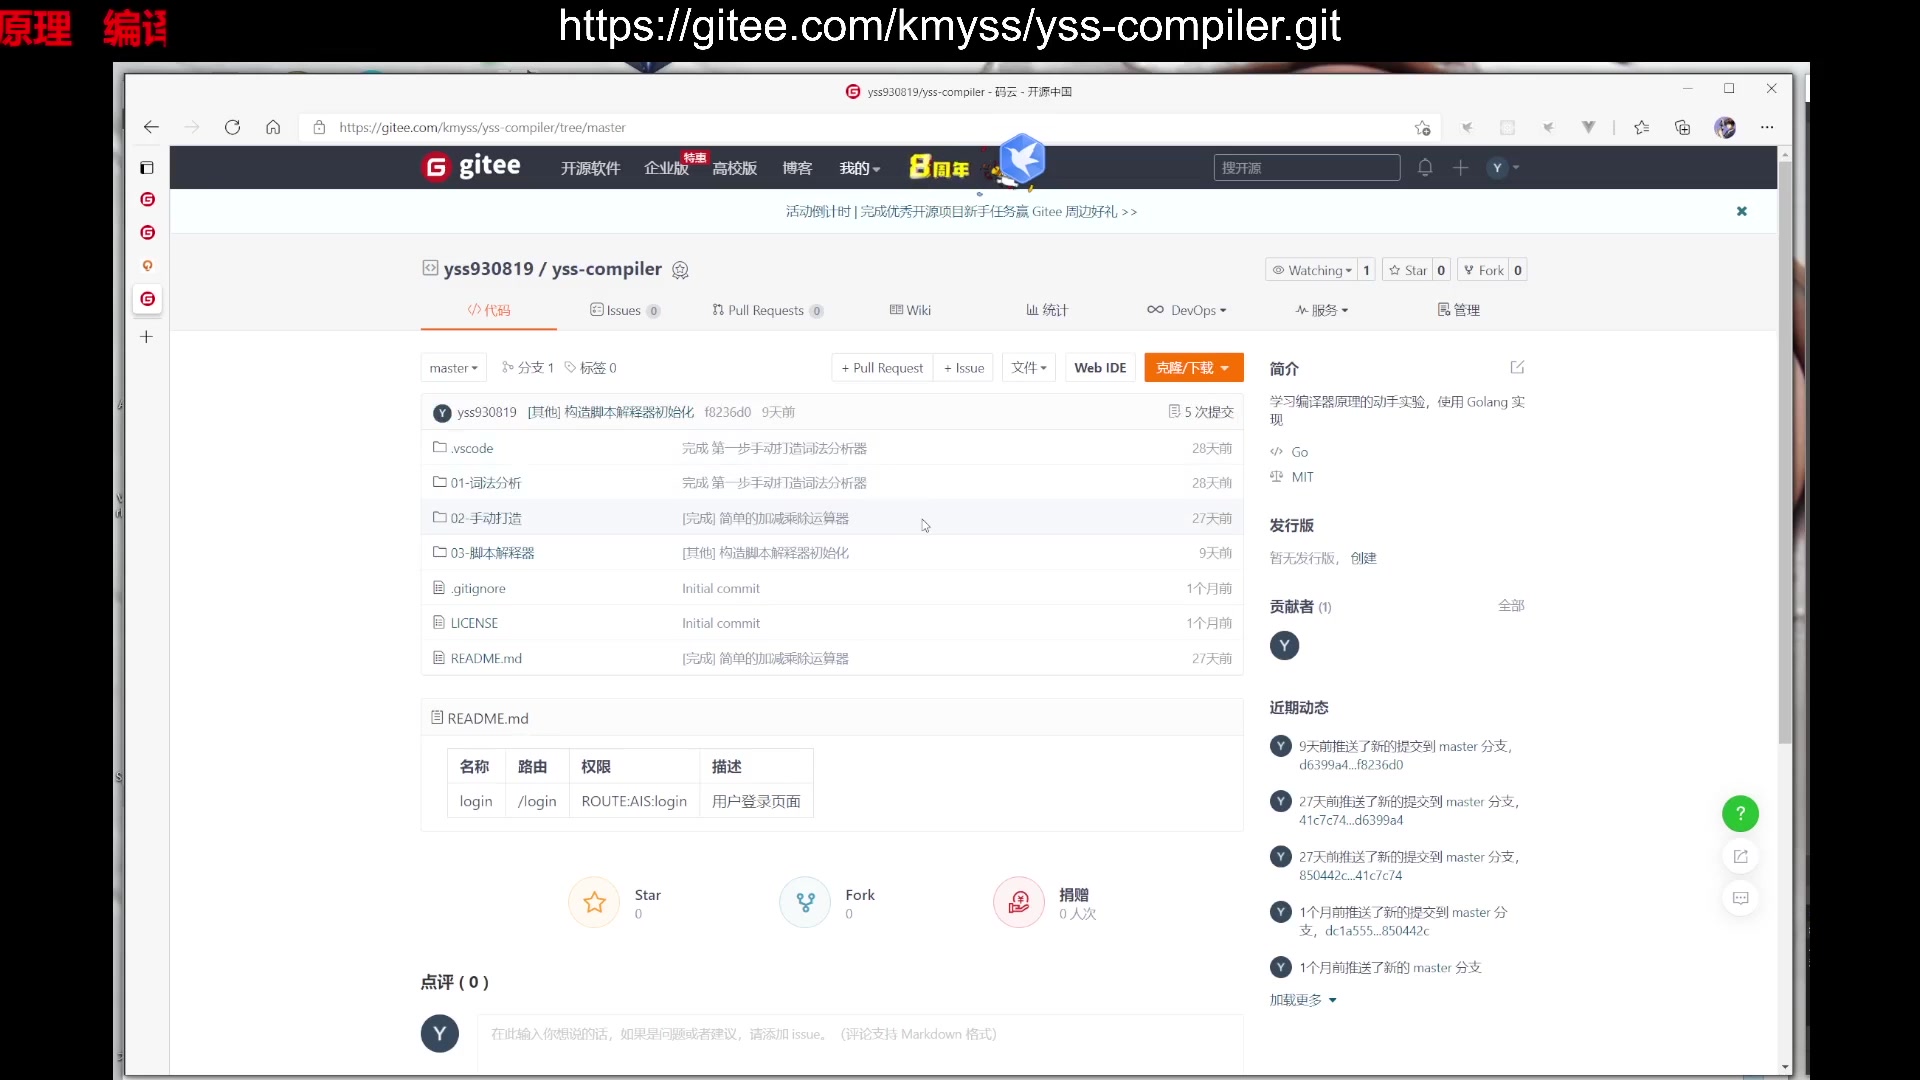This screenshot has height=1080, width=1920.
Task: Click the green help question mark button
Action: (1740, 813)
